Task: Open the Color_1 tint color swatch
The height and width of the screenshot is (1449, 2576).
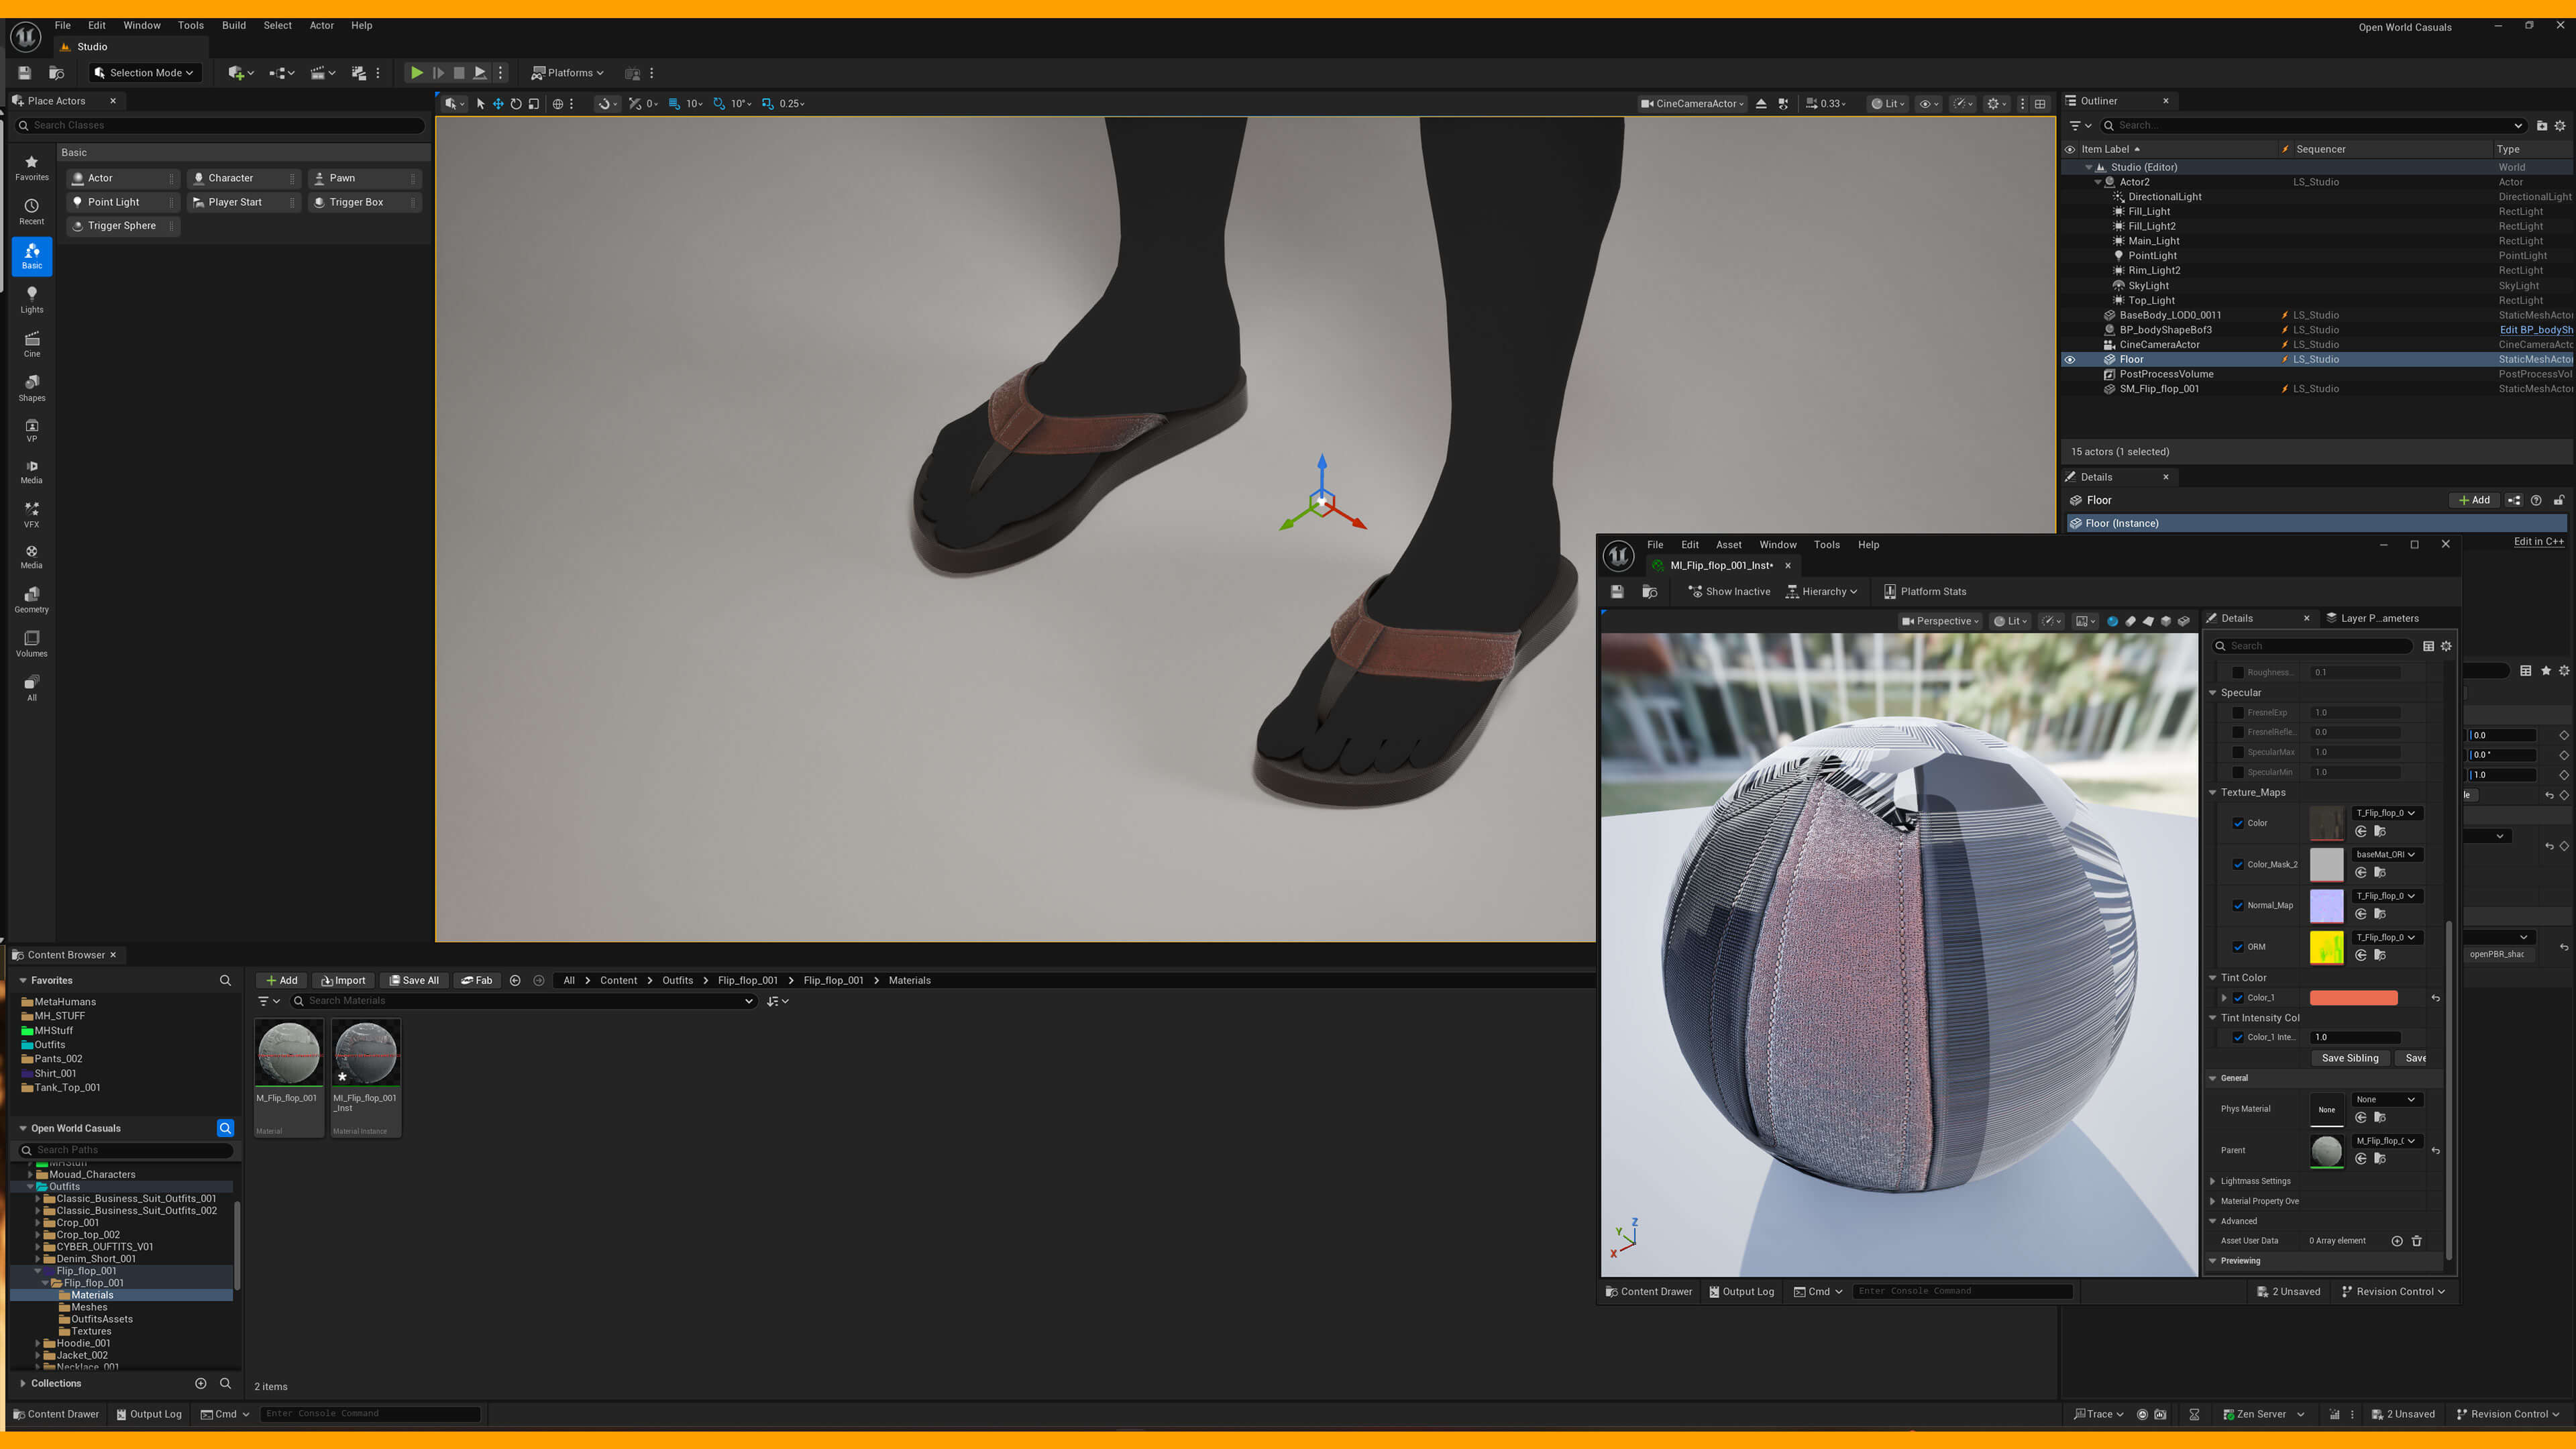Action: pos(2353,998)
